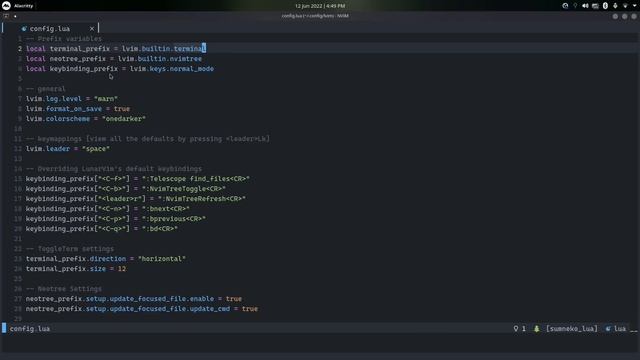640x360 pixels.
Task: Open the volume speaker tray icon
Action: pos(585,6)
